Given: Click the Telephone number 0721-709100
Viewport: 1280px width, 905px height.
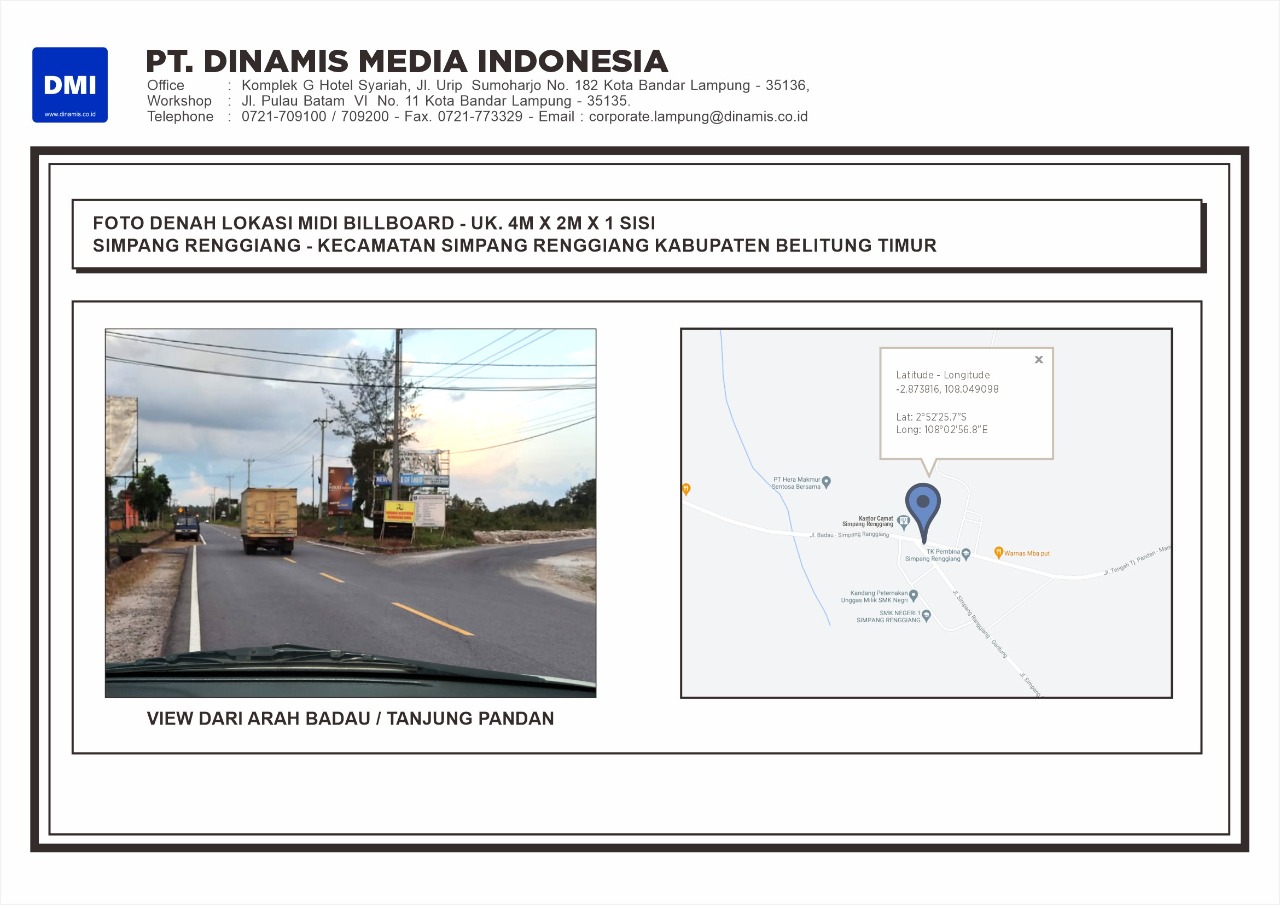Looking at the screenshot, I should click(283, 117).
